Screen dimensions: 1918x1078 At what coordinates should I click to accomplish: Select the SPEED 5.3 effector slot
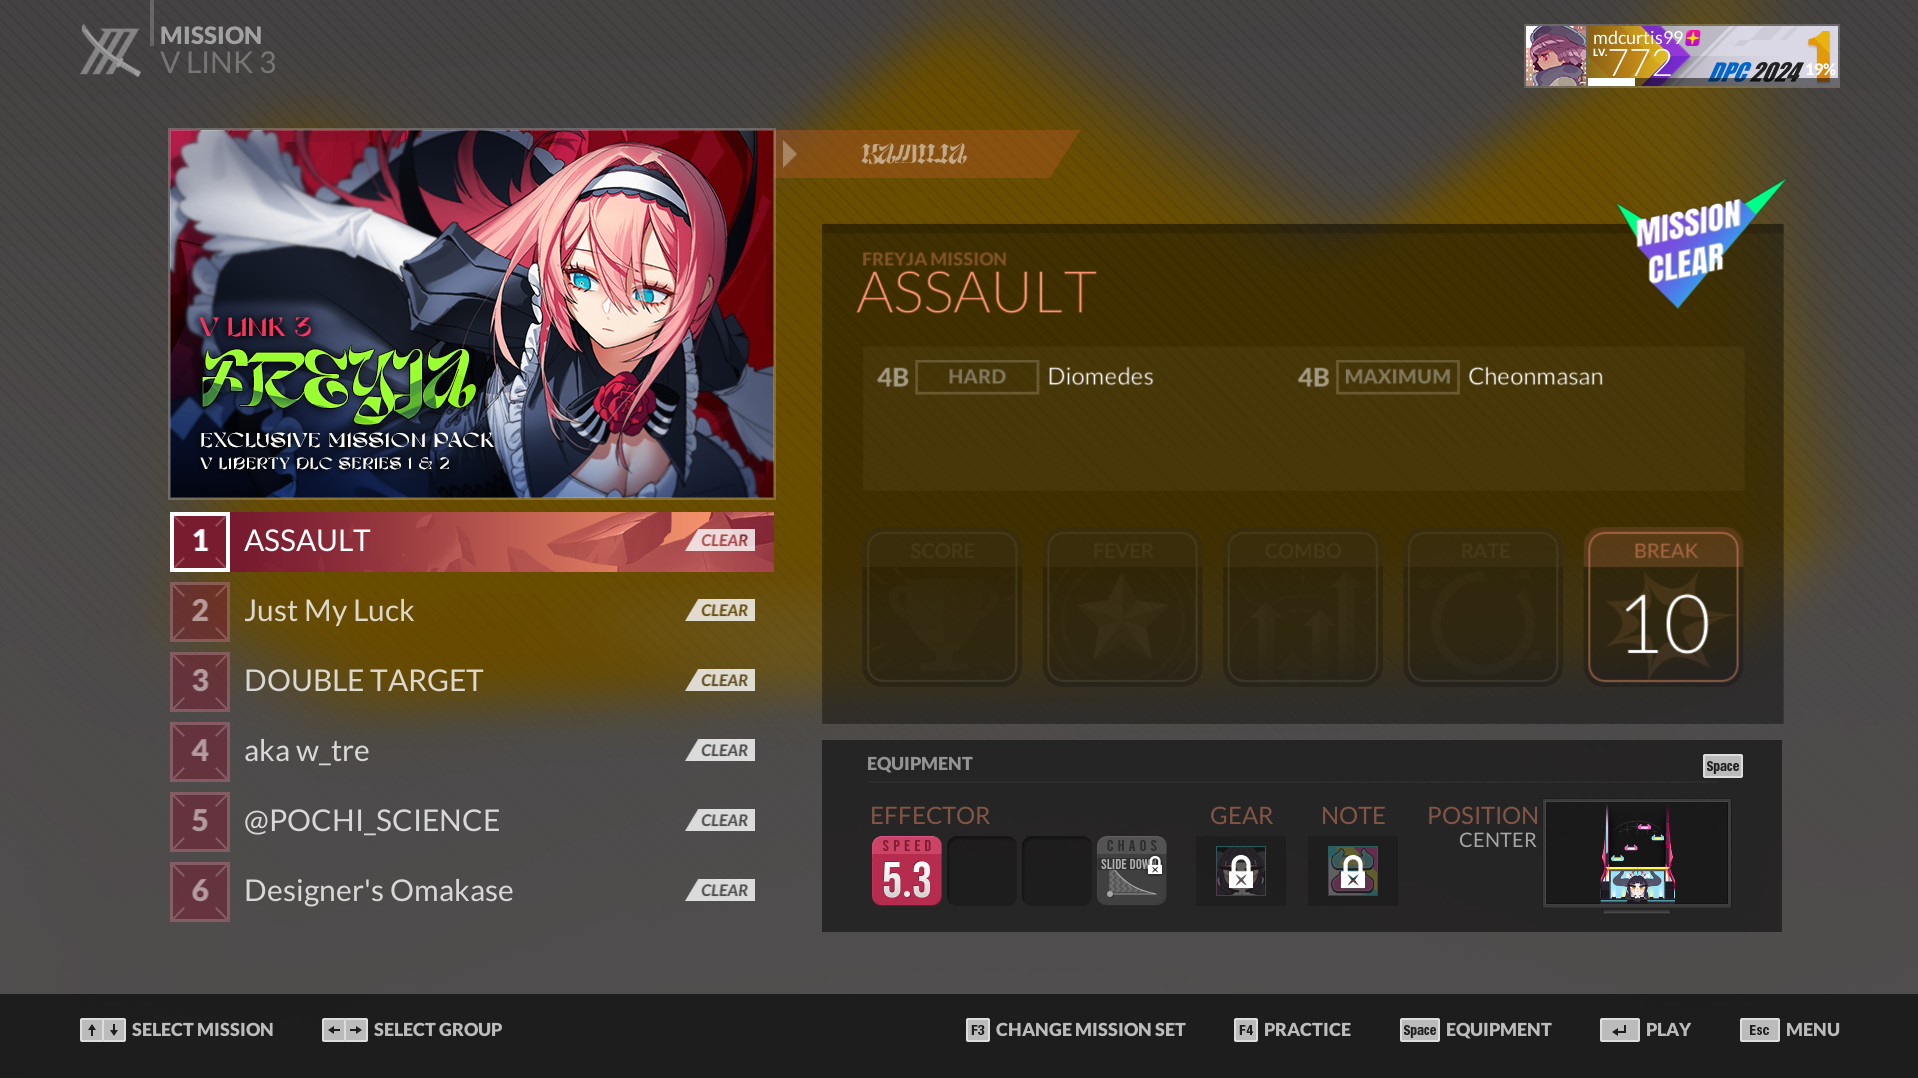(907, 870)
